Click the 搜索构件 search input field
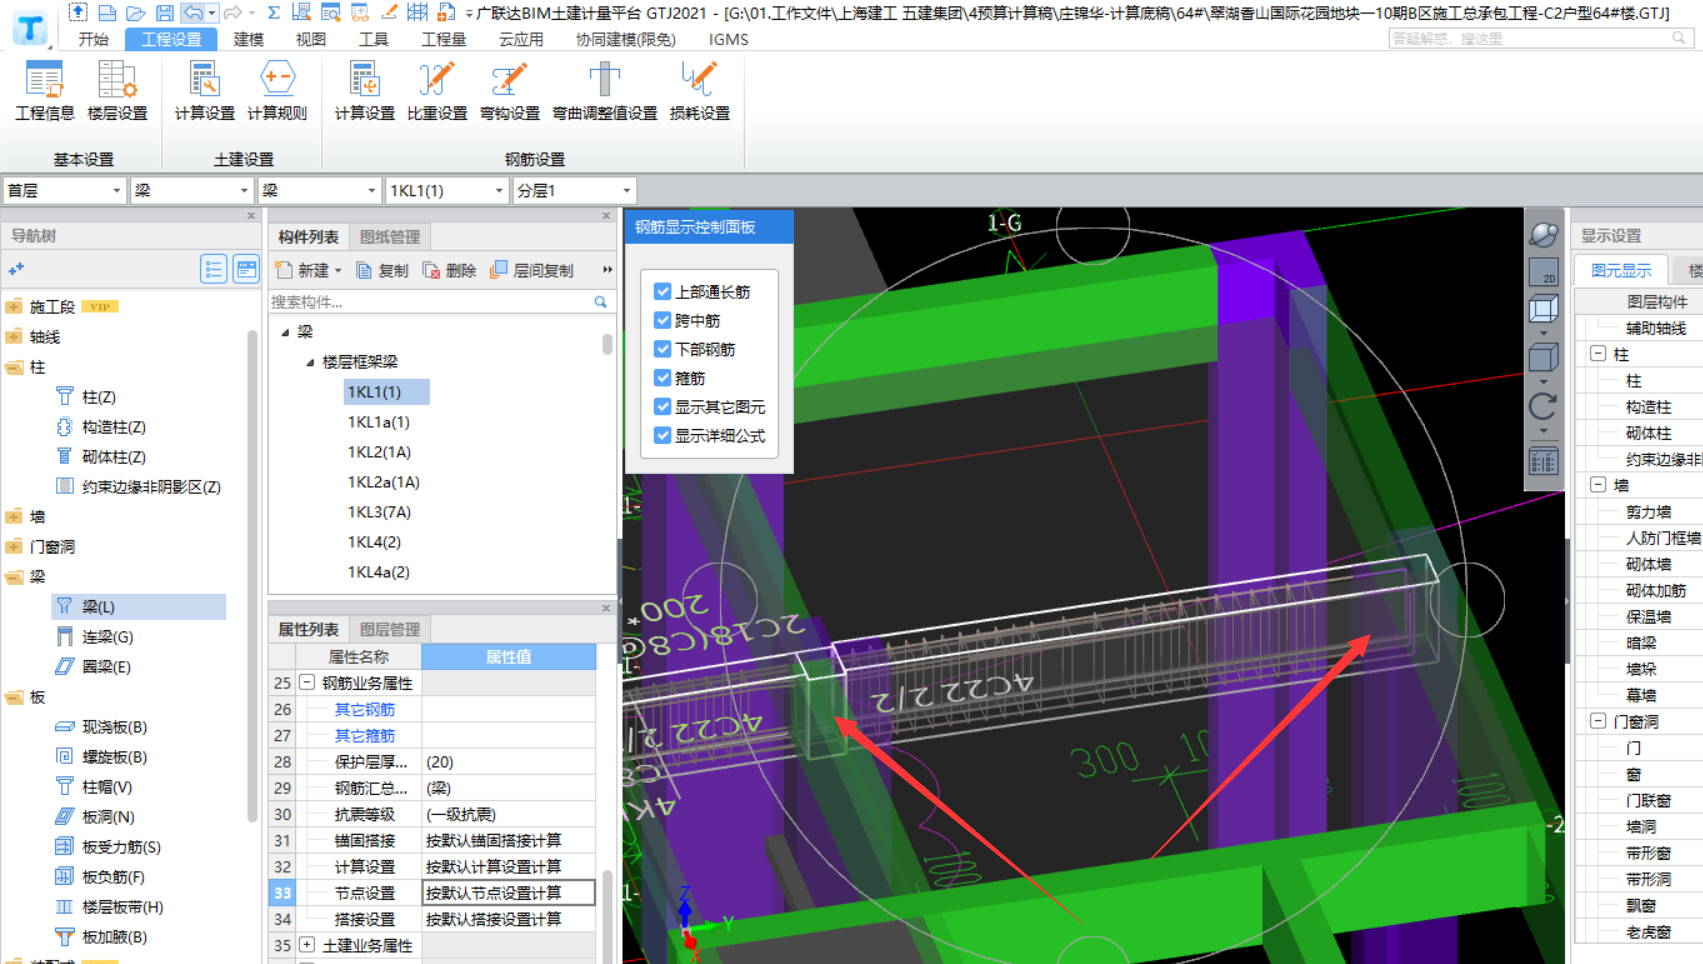The height and width of the screenshot is (964, 1703). (x=430, y=302)
